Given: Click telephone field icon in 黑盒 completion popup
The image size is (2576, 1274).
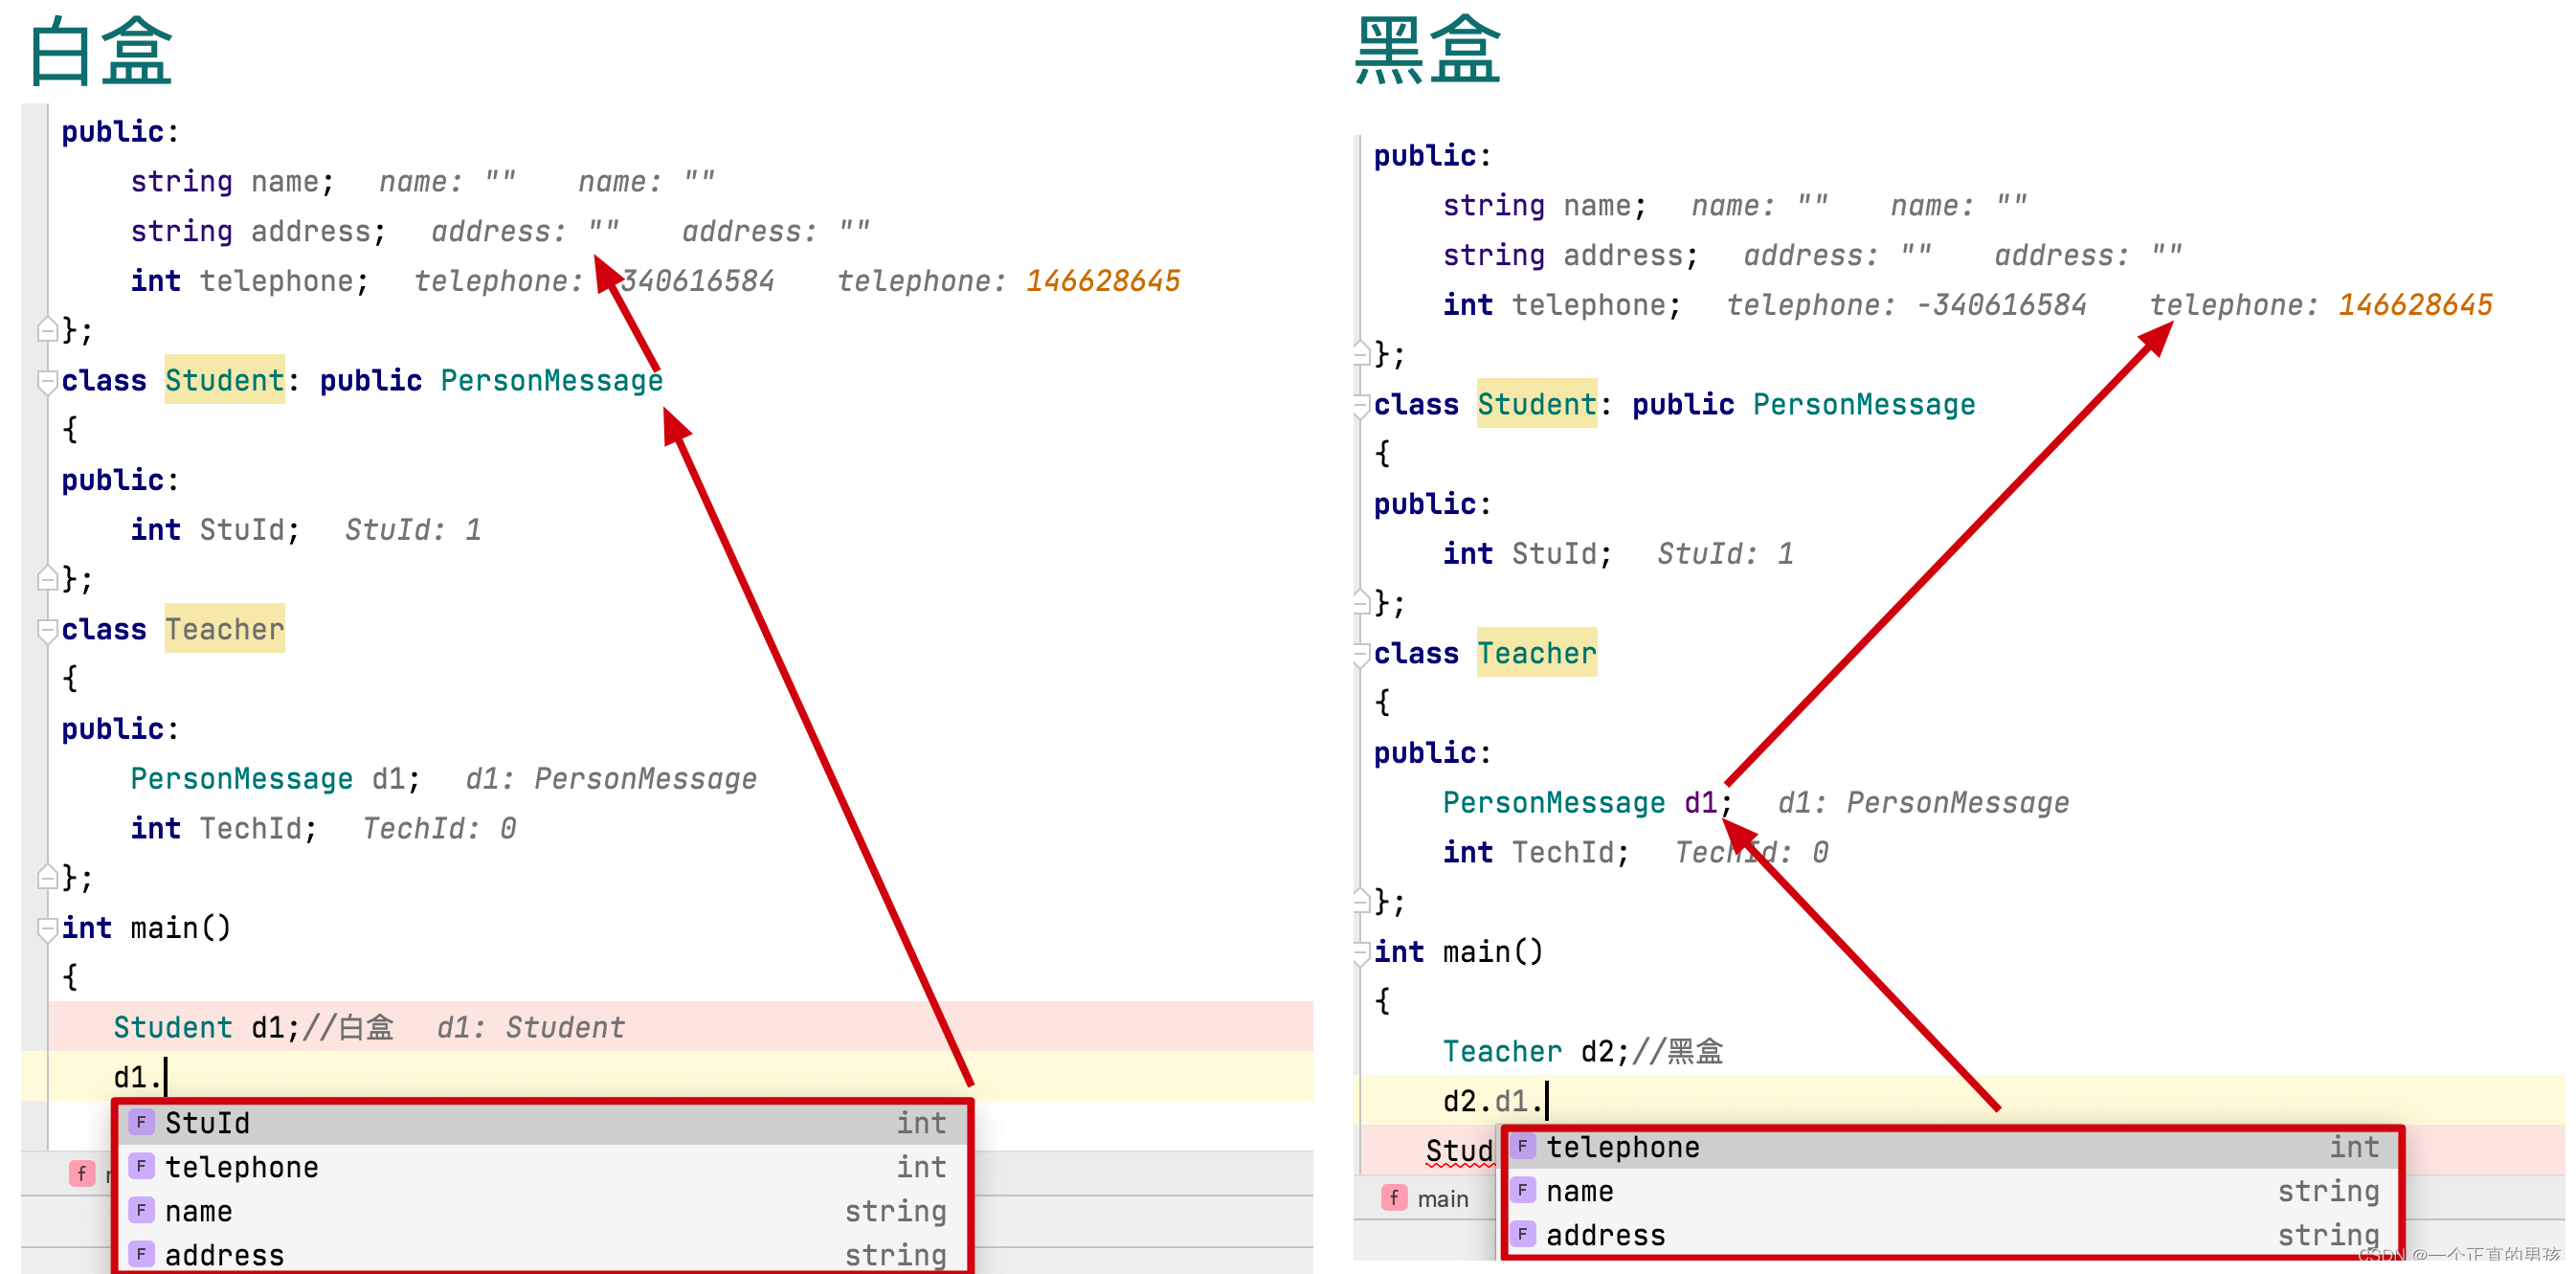Looking at the screenshot, I should pyautogui.click(x=1522, y=1146).
